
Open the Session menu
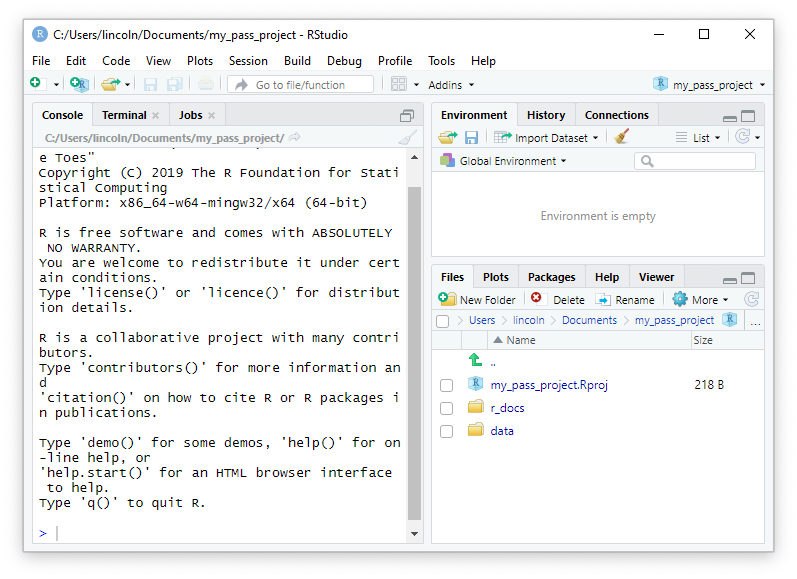coord(248,61)
